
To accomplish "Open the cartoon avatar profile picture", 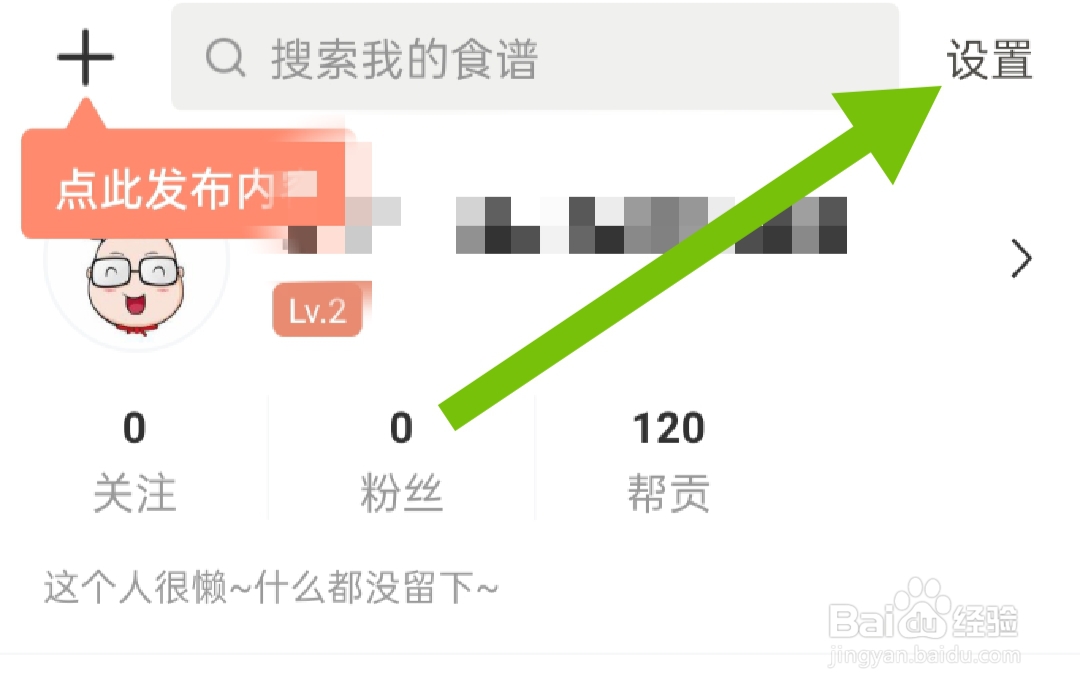I will (136, 284).
